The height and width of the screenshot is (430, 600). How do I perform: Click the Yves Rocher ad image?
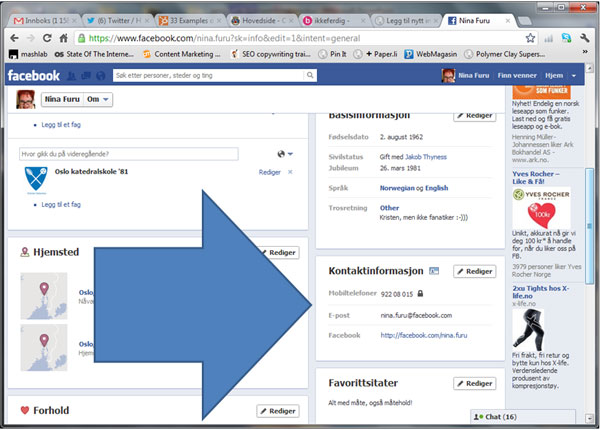coord(541,208)
